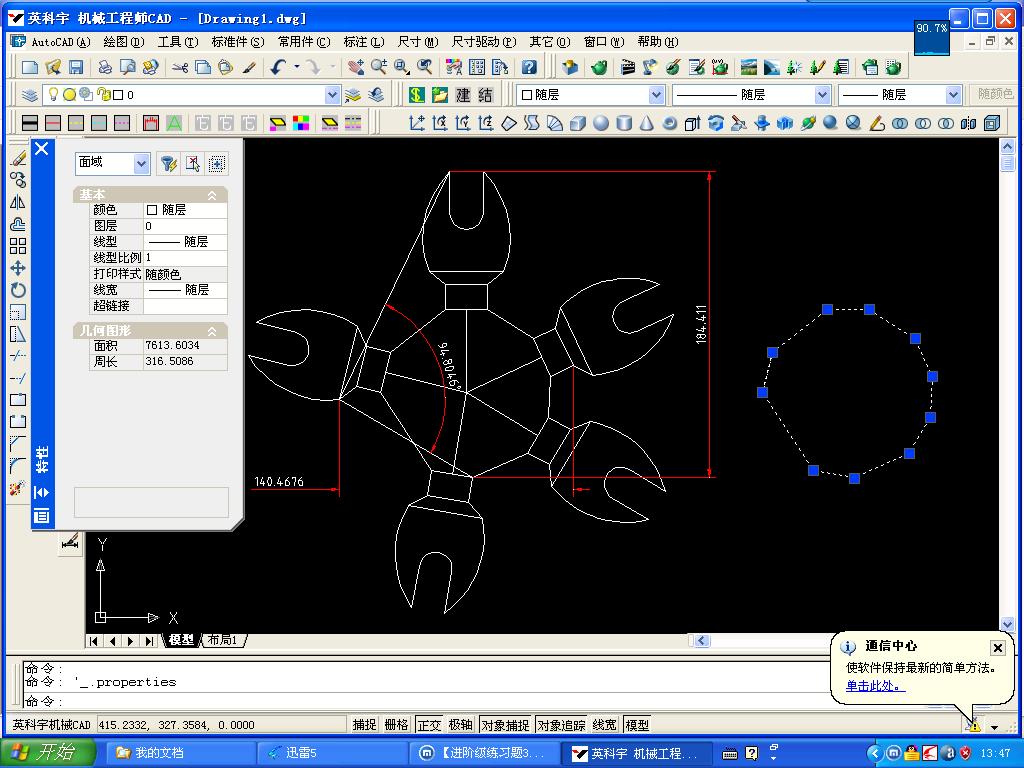The width and height of the screenshot is (1024, 768).
Task: Click the Match Properties paintbrush icon
Action: pyautogui.click(x=249, y=67)
